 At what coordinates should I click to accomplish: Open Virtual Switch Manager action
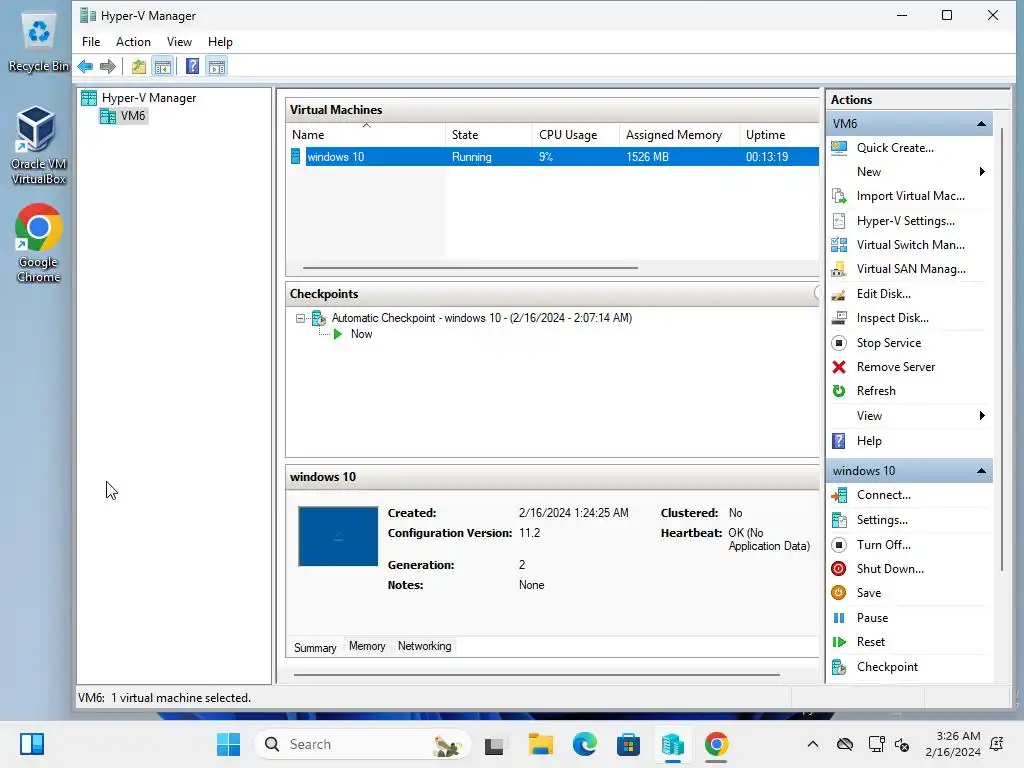click(910, 245)
